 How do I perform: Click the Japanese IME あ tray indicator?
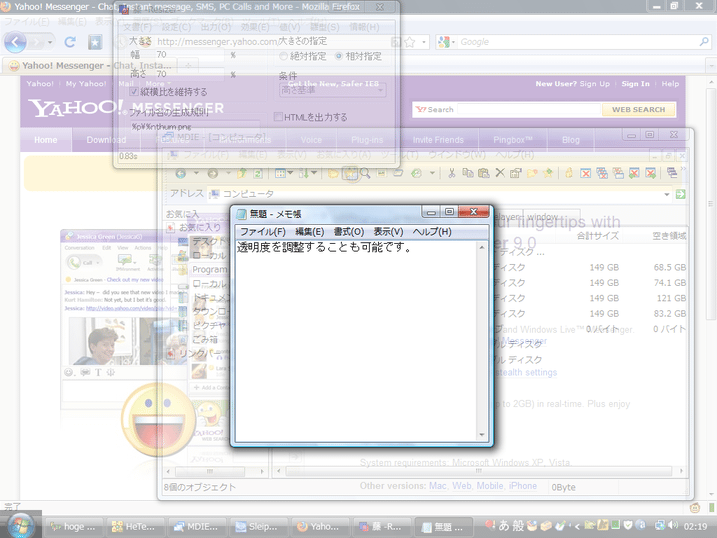click(504, 526)
